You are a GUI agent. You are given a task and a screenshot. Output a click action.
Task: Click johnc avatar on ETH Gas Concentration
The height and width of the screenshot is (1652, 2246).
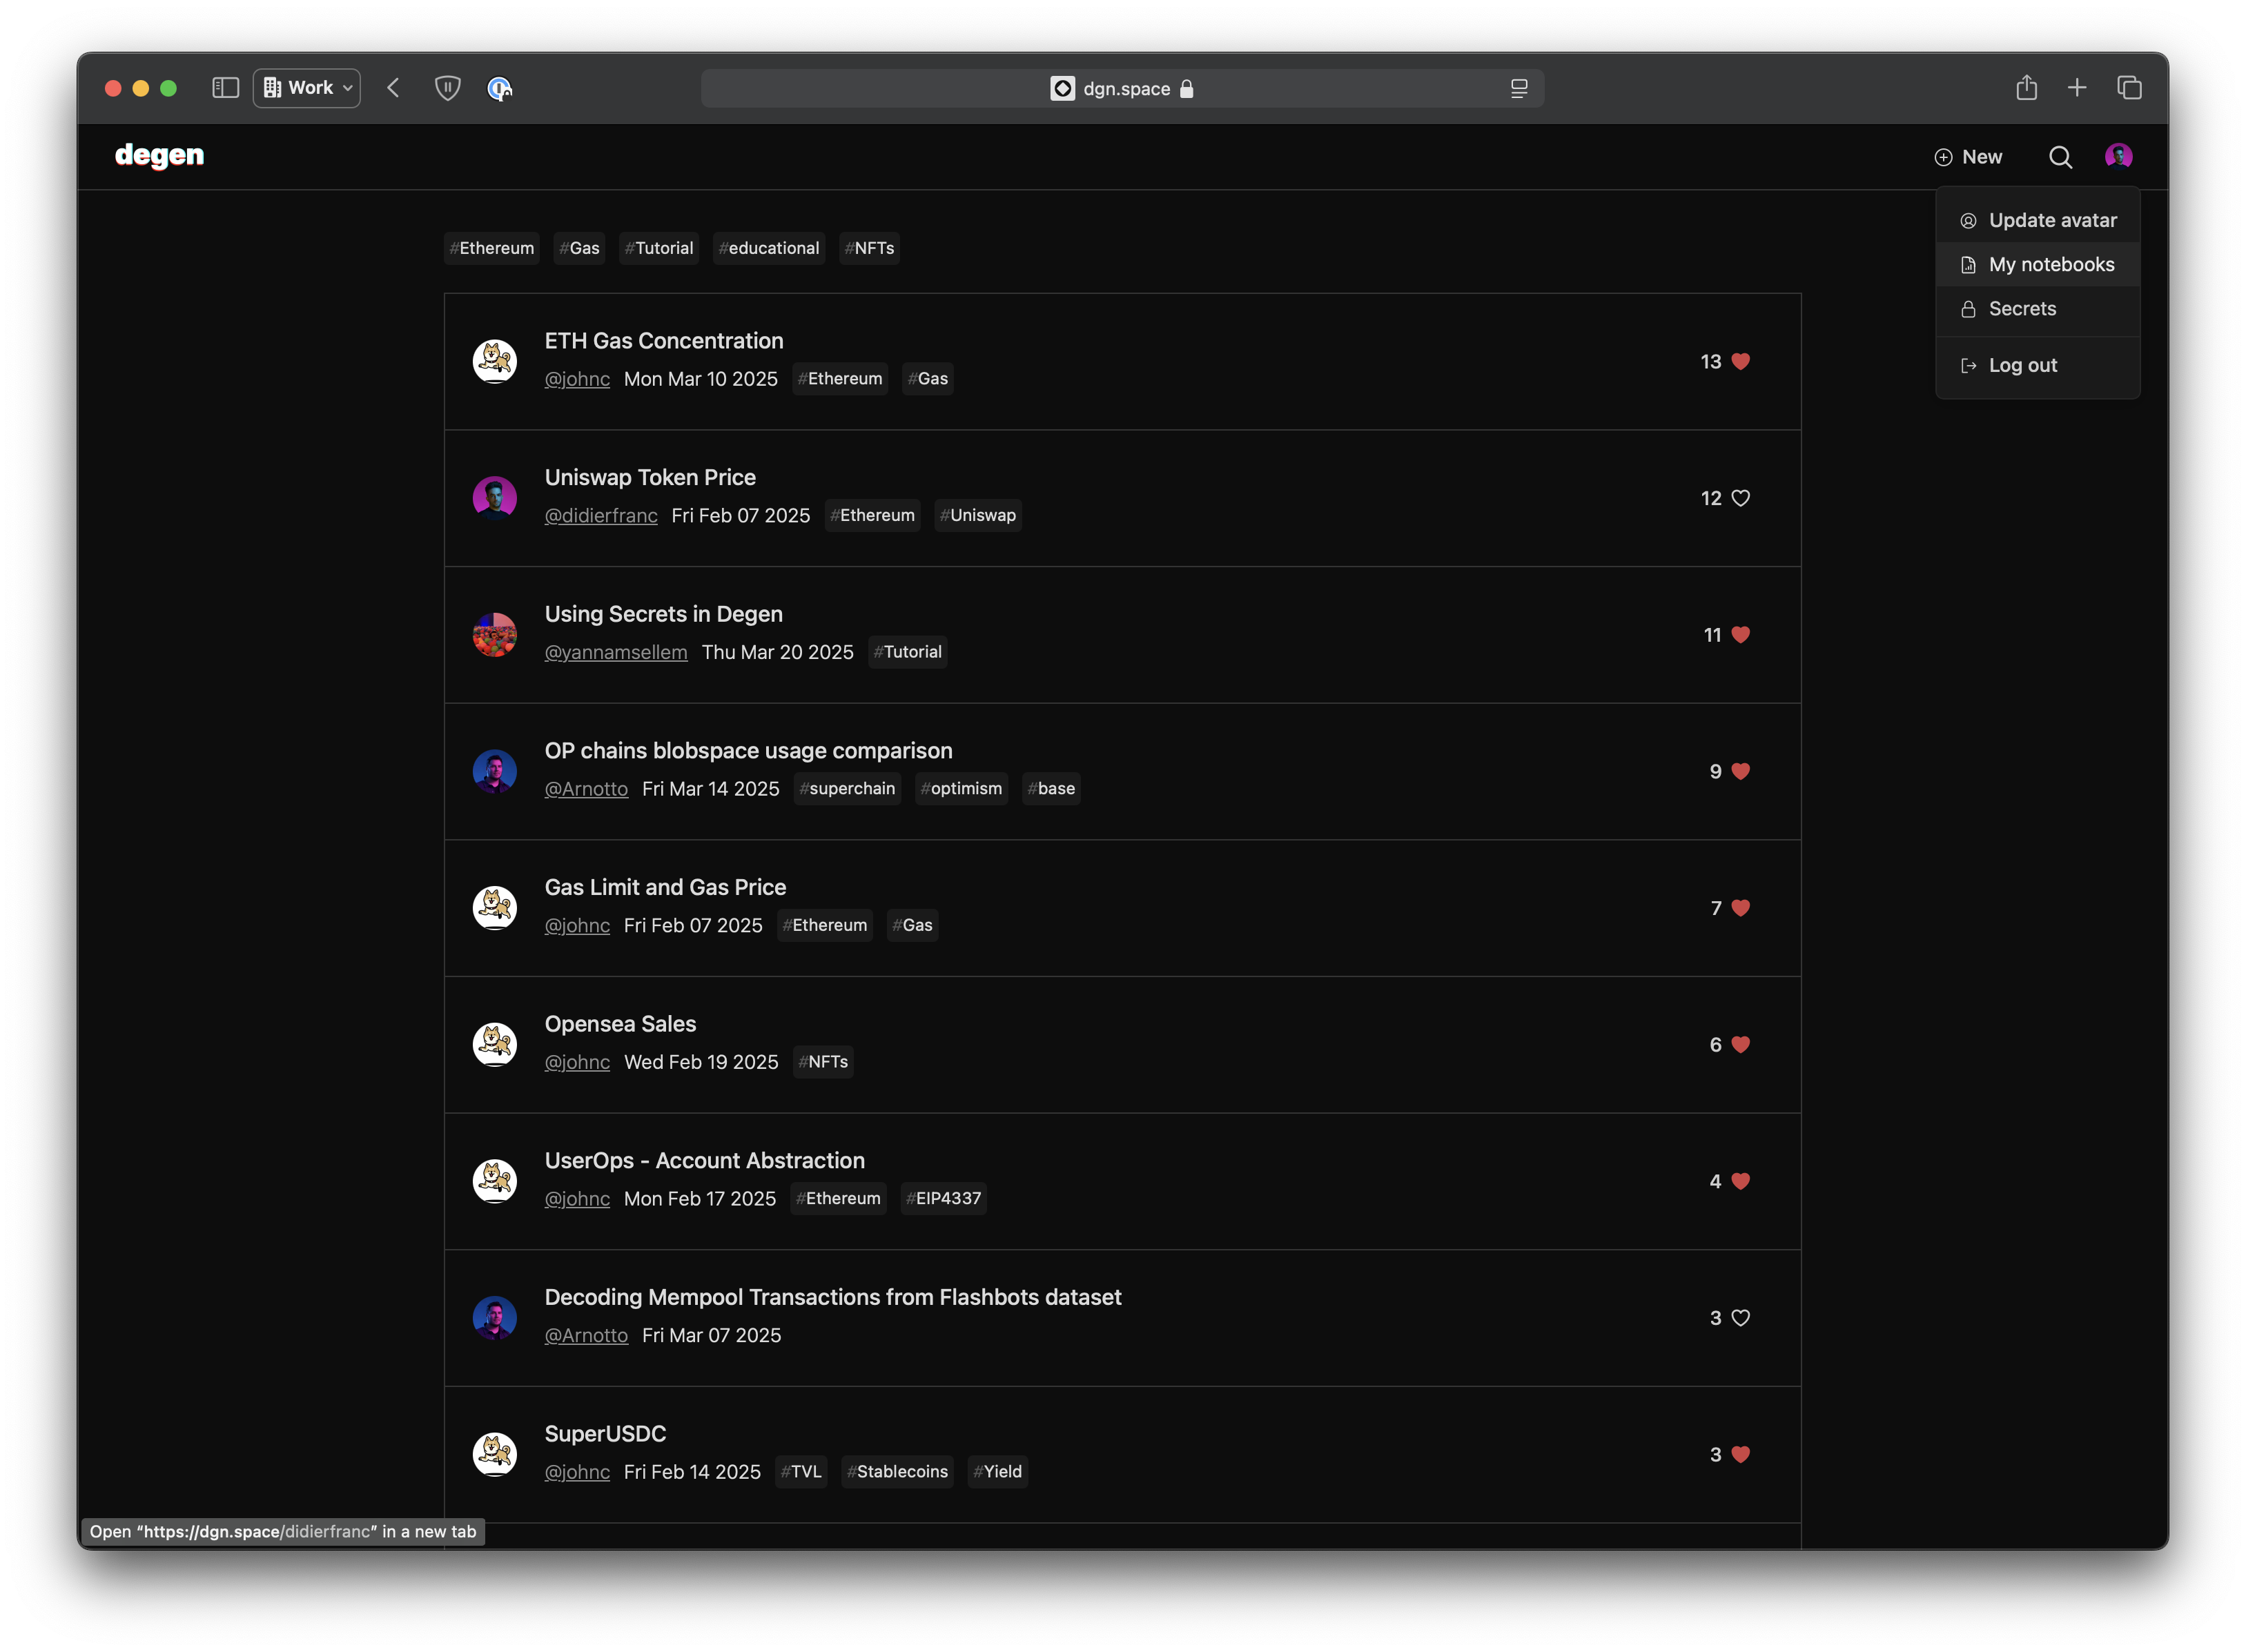[494, 361]
